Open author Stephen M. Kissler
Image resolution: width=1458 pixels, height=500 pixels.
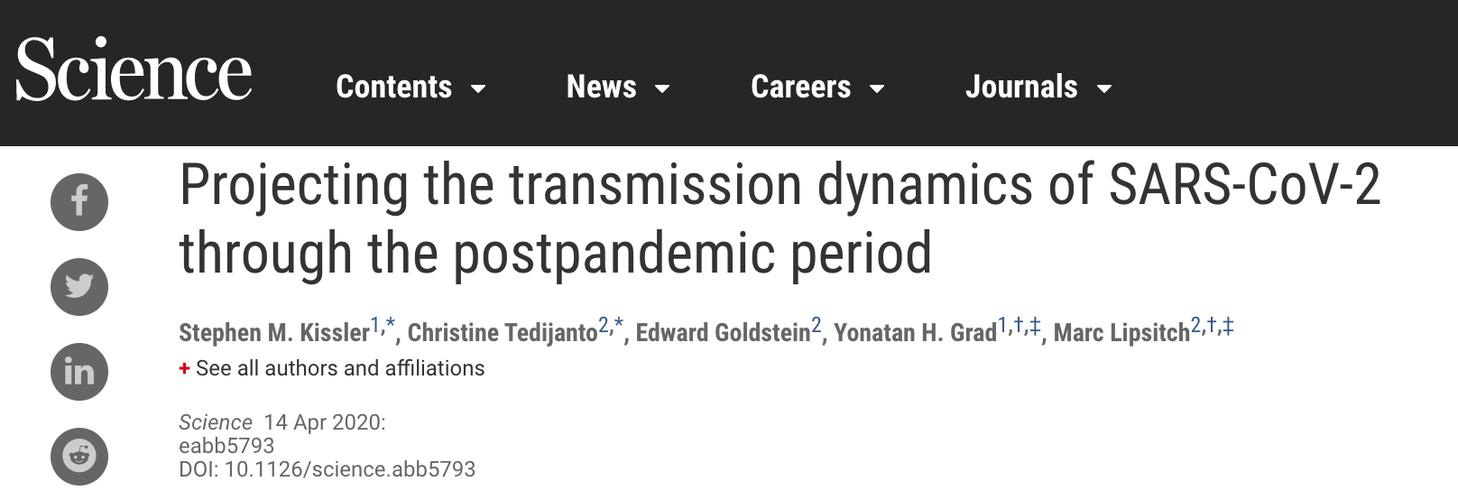(274, 333)
